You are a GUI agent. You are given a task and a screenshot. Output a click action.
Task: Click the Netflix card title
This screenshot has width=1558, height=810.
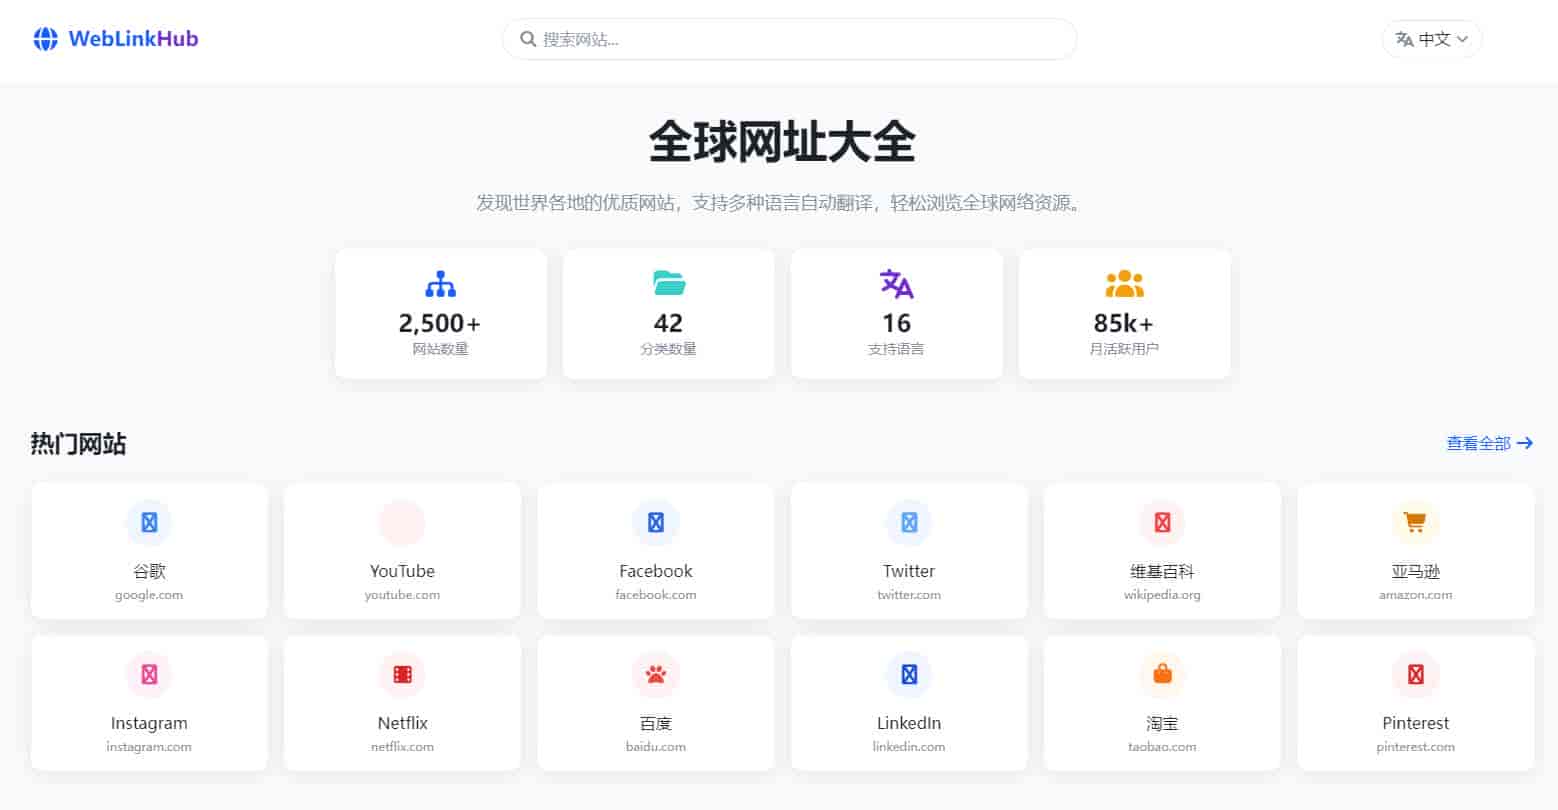click(x=402, y=723)
